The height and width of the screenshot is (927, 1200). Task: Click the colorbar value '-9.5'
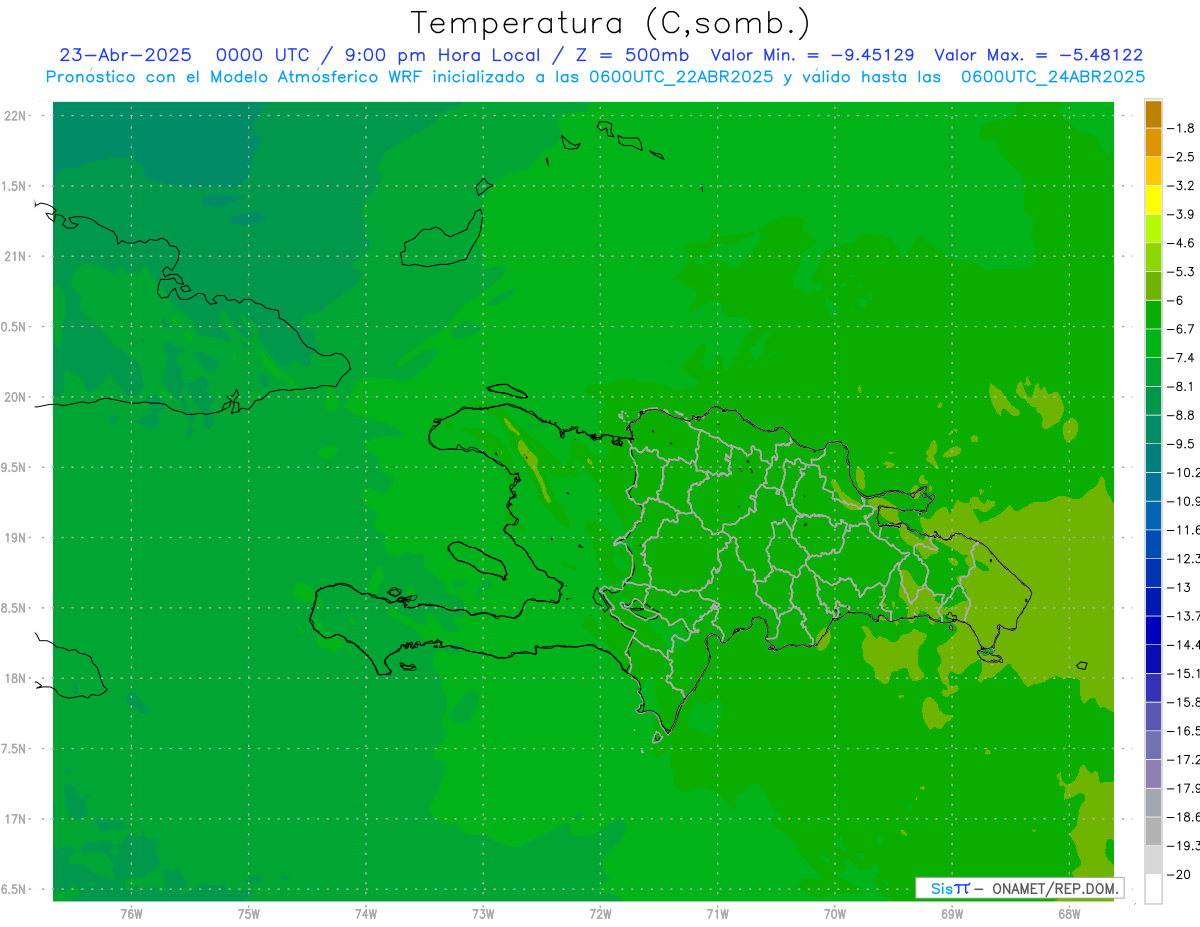[x=1182, y=443]
